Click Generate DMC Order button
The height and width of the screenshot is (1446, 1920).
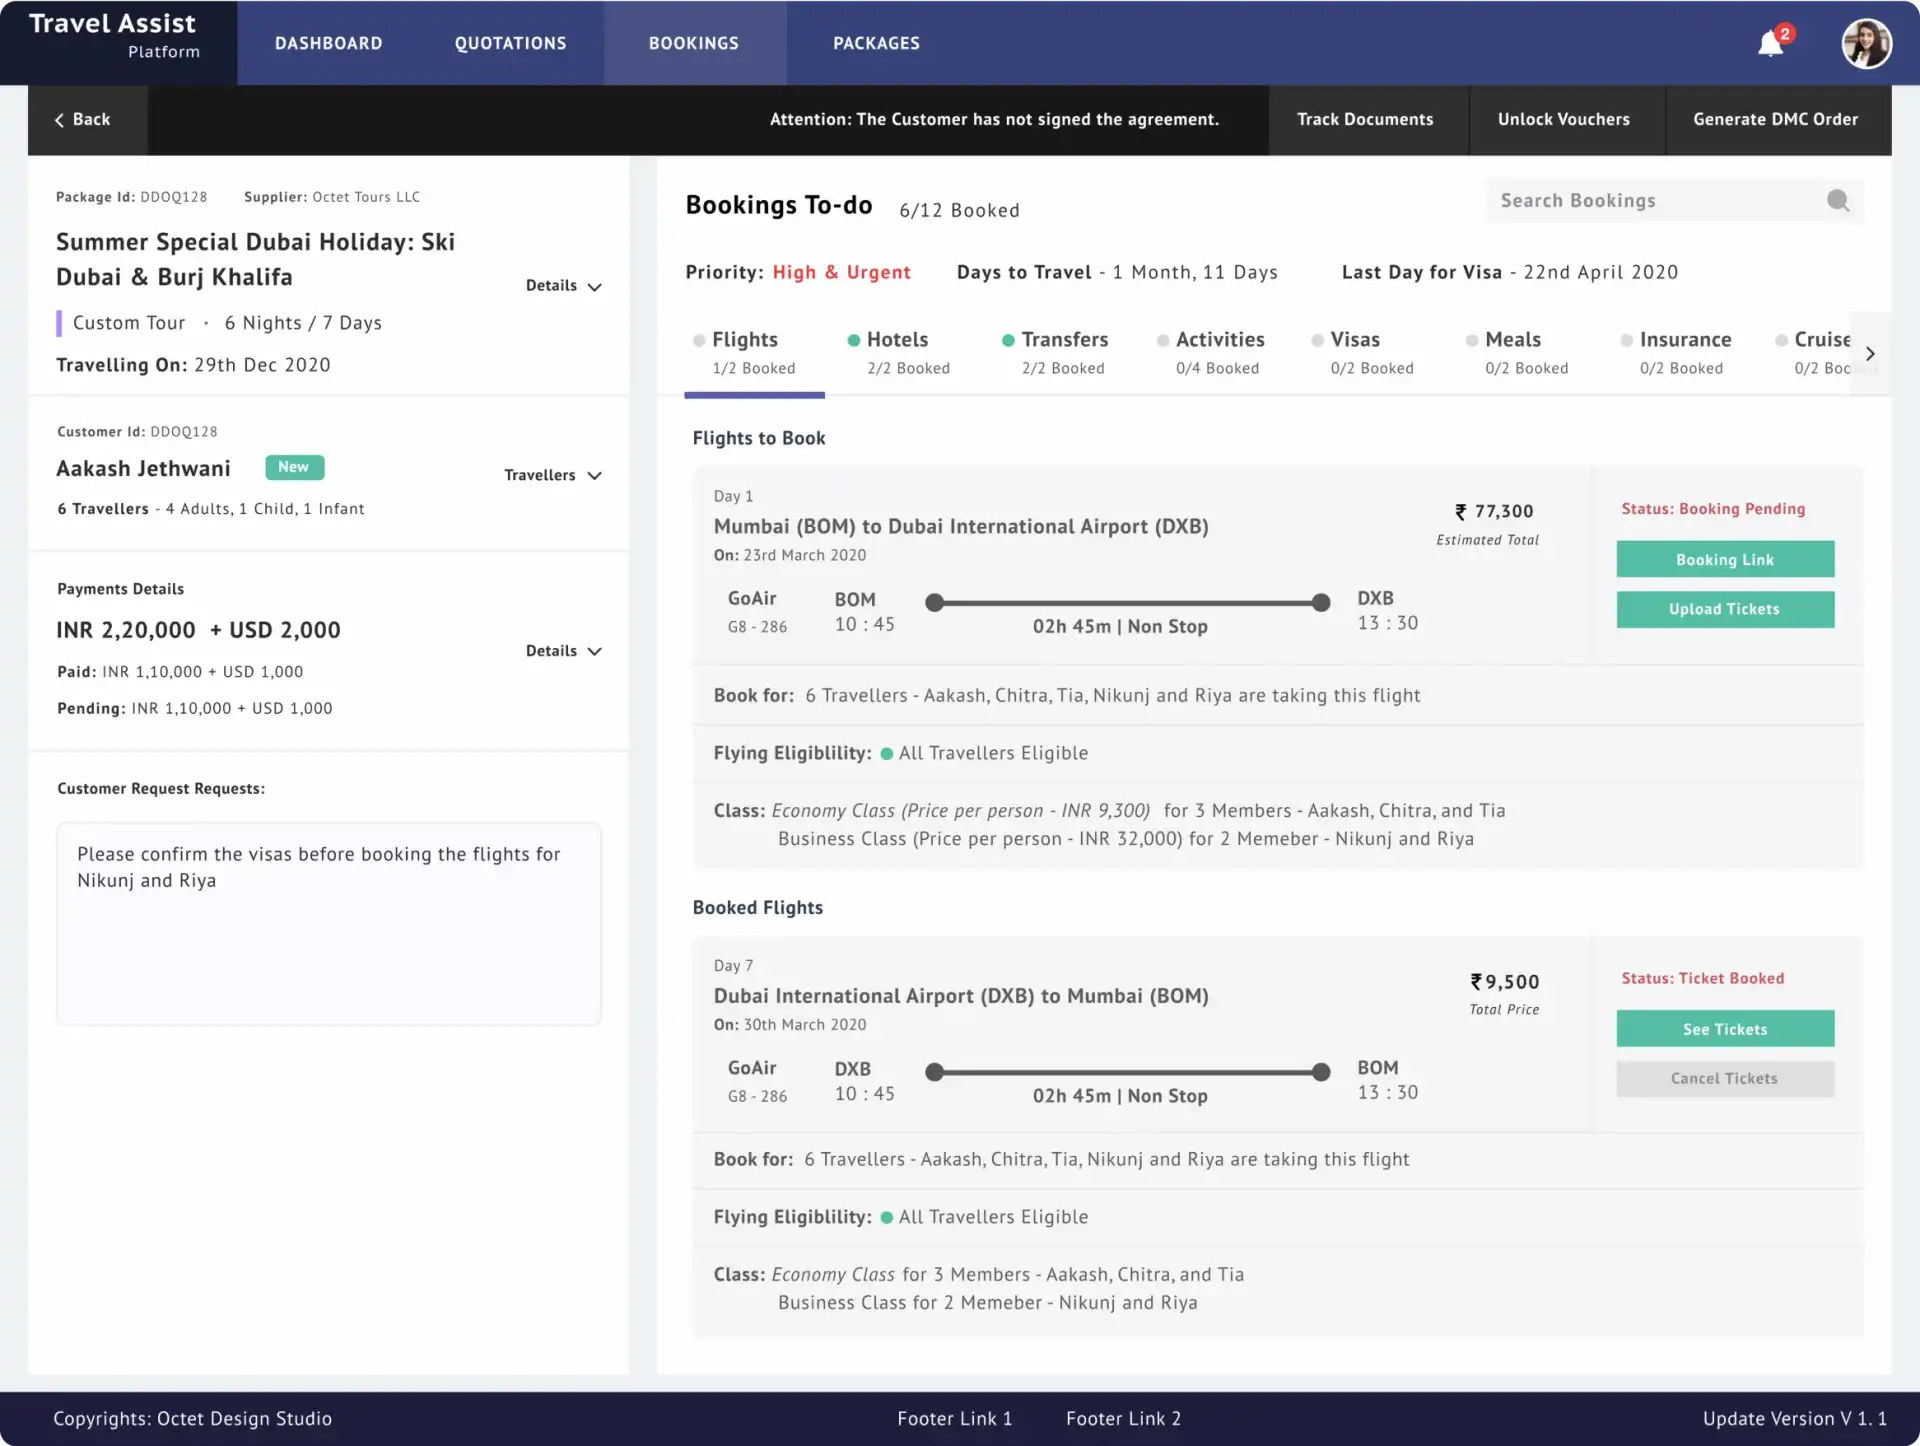point(1776,119)
